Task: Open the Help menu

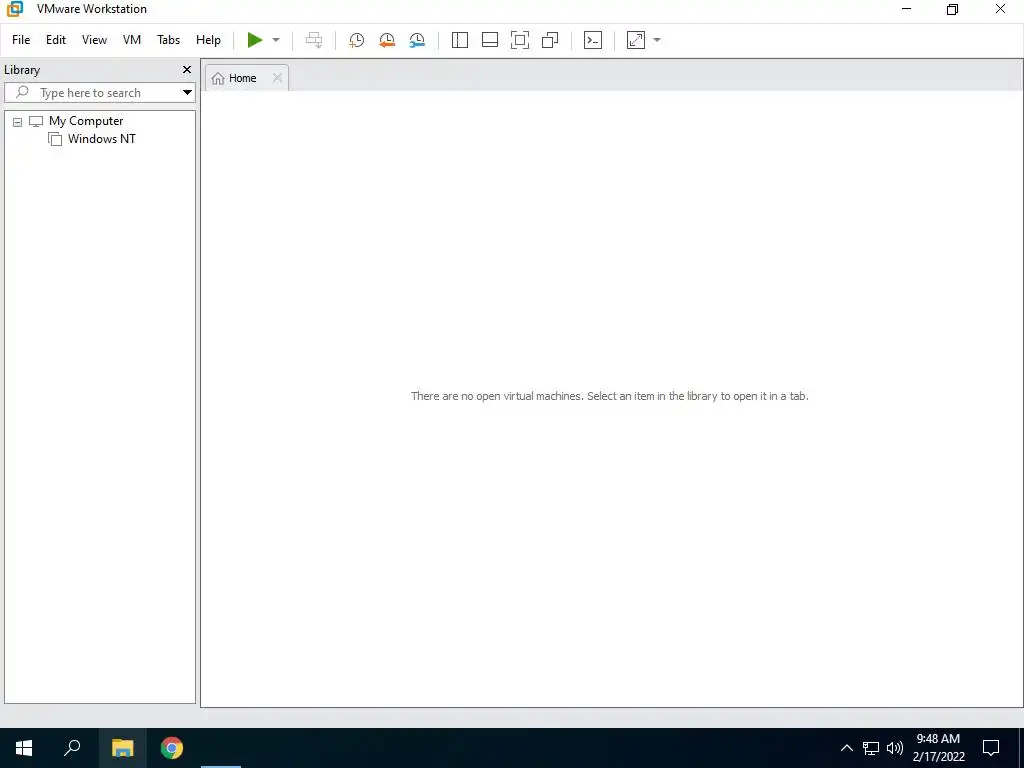Action: [x=208, y=40]
